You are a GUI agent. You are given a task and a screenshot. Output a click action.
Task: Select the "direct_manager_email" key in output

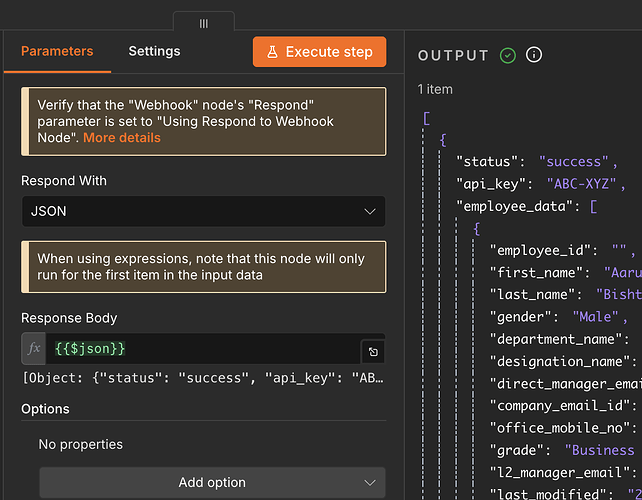(x=566, y=384)
